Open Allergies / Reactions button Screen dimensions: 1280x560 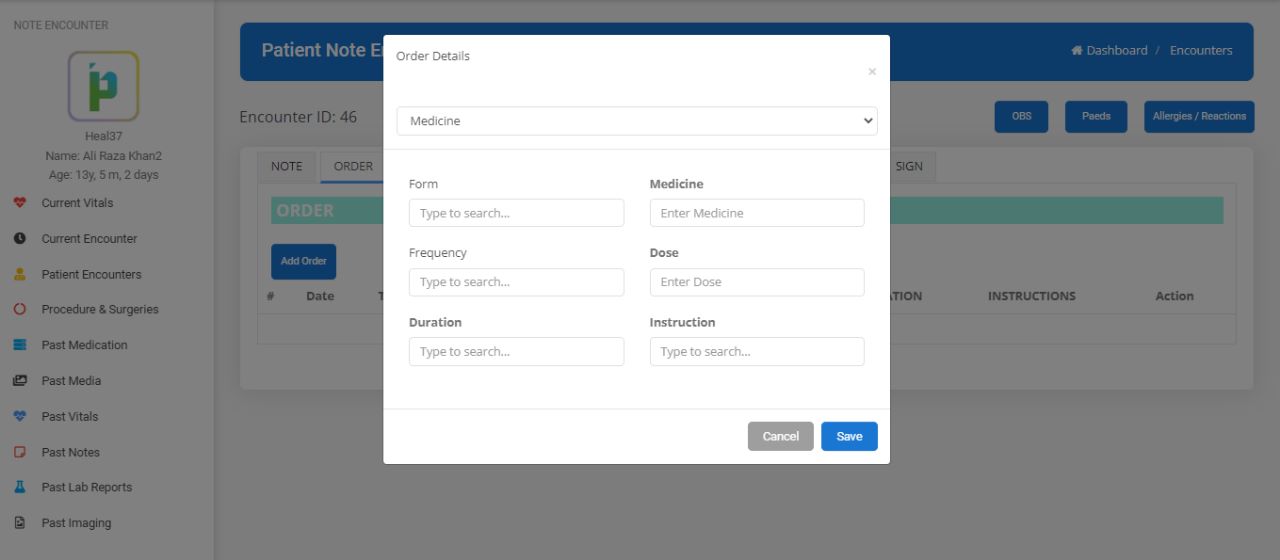1198,117
